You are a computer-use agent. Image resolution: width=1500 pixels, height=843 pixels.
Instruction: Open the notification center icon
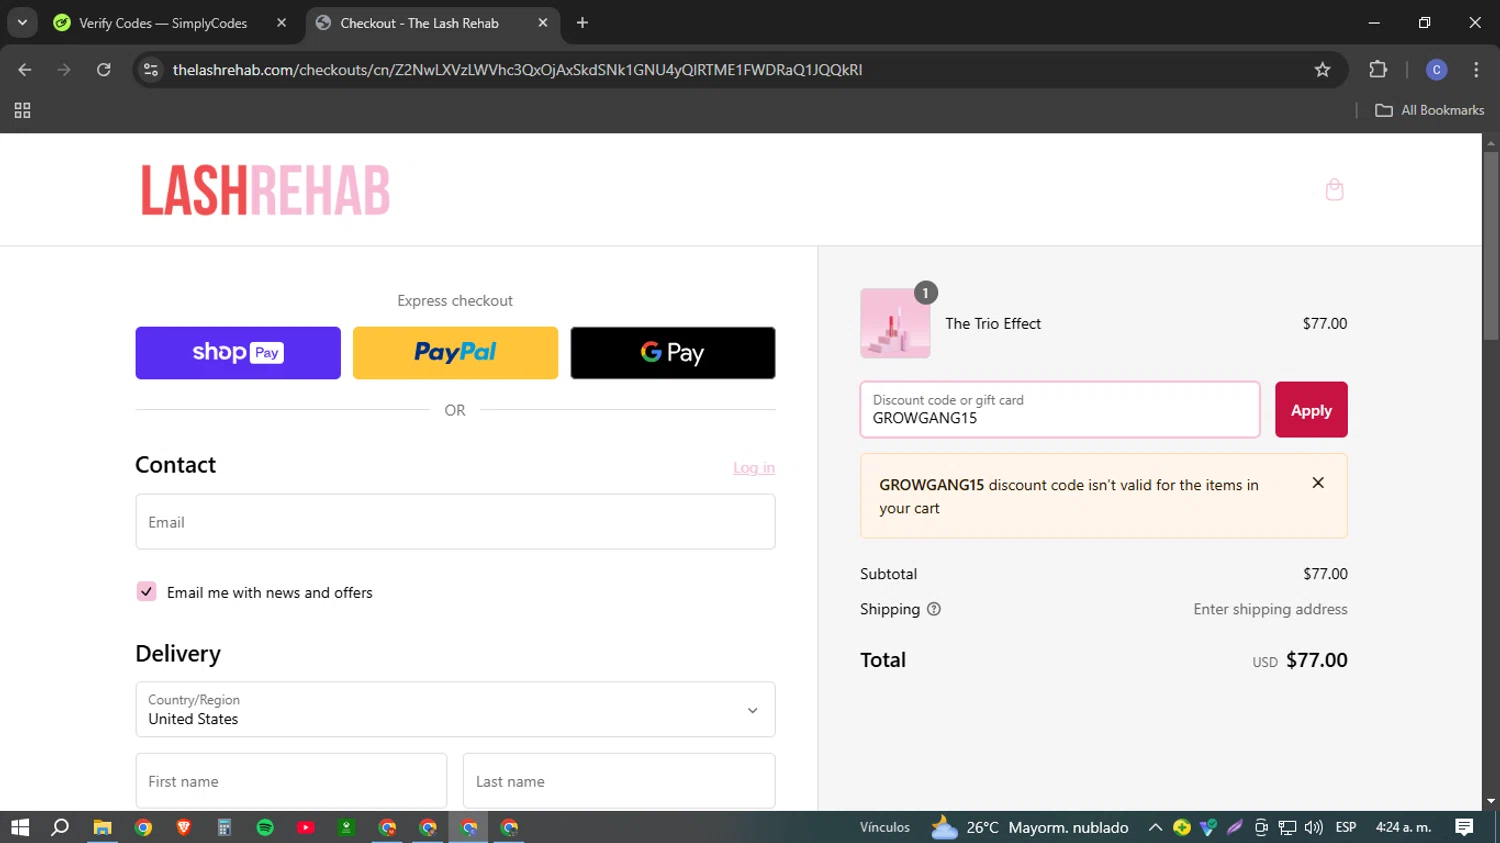pos(1464,827)
